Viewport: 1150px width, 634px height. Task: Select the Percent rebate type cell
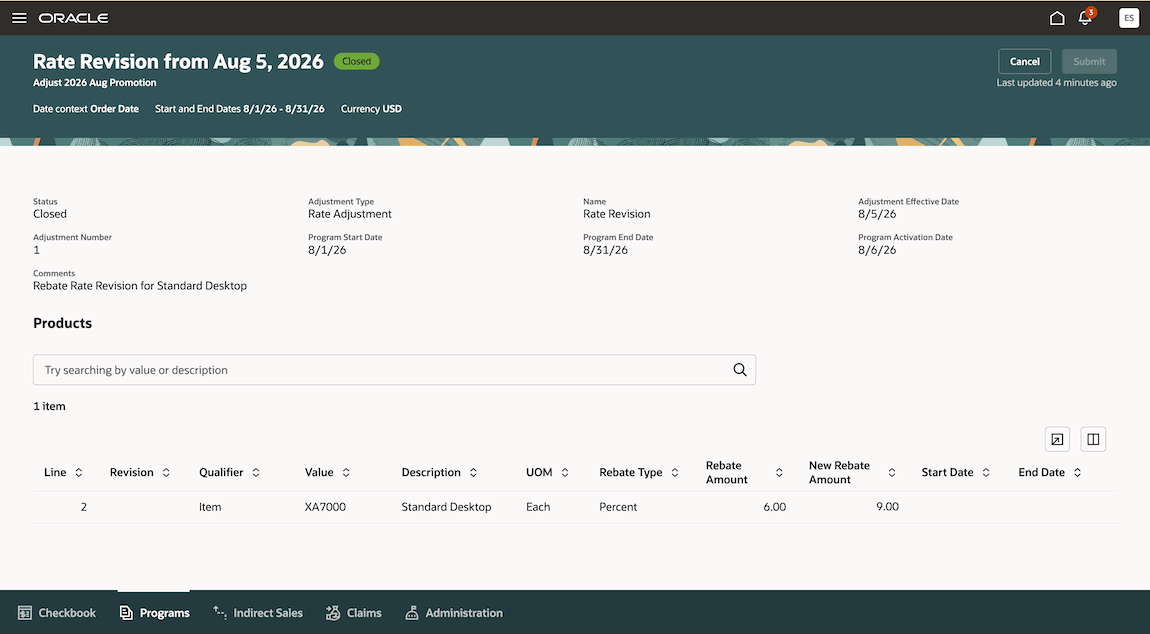pyautogui.click(x=618, y=507)
